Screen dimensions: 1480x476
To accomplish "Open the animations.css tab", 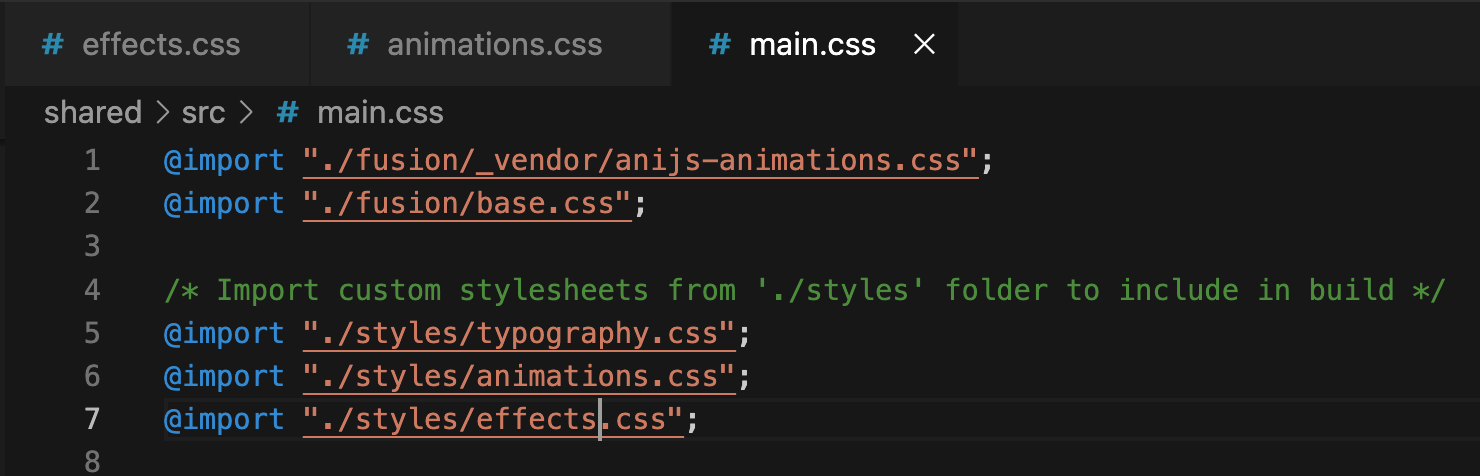I will pos(494,45).
